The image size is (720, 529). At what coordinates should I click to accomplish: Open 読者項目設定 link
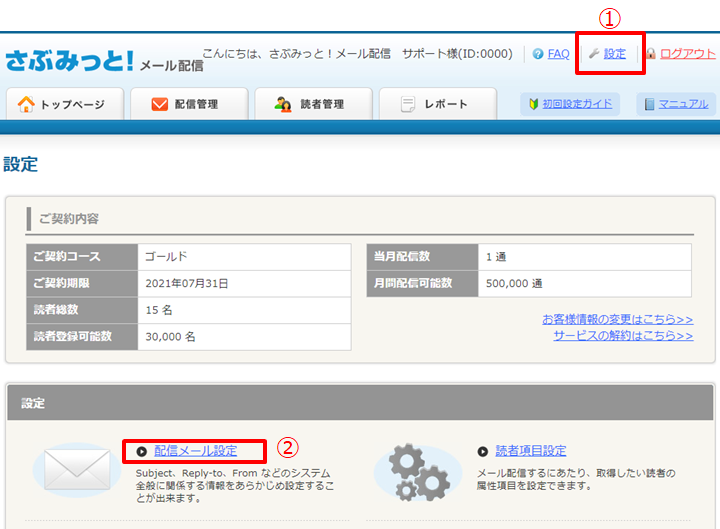coord(530,451)
